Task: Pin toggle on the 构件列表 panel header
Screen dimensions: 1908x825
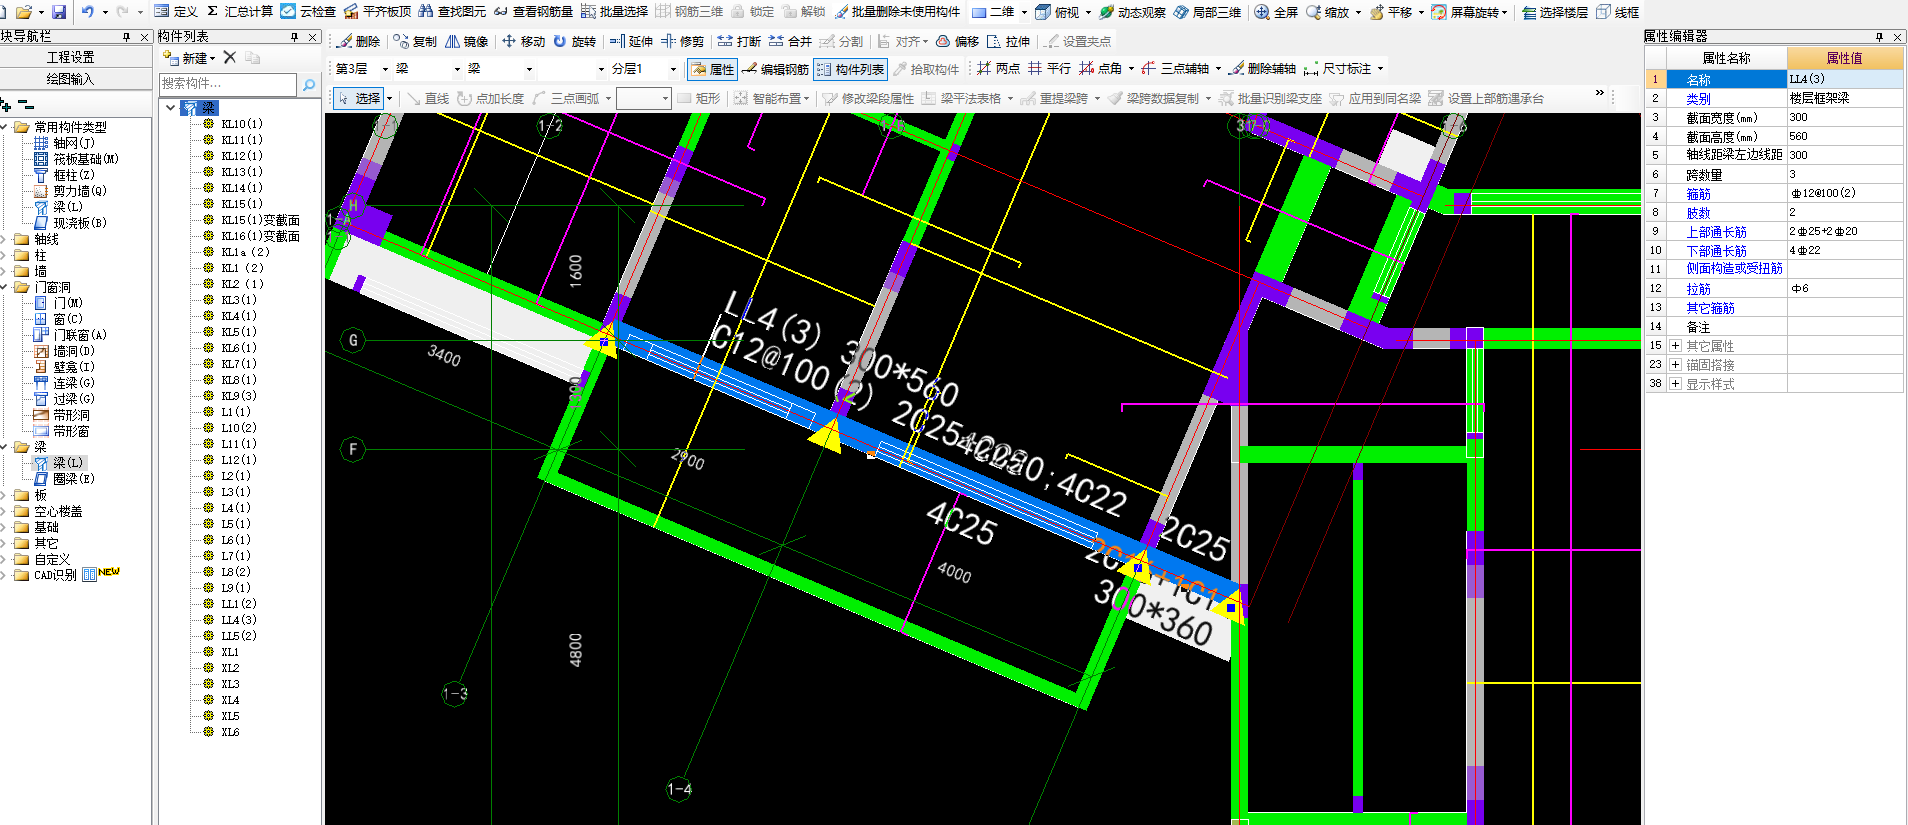Action: tap(294, 36)
